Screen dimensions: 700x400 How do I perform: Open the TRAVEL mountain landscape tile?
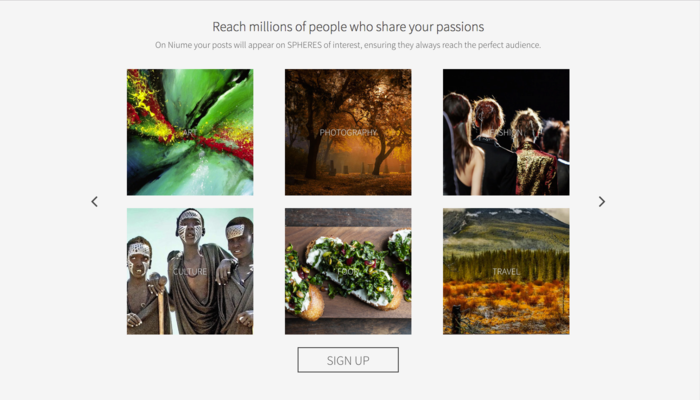coord(506,271)
